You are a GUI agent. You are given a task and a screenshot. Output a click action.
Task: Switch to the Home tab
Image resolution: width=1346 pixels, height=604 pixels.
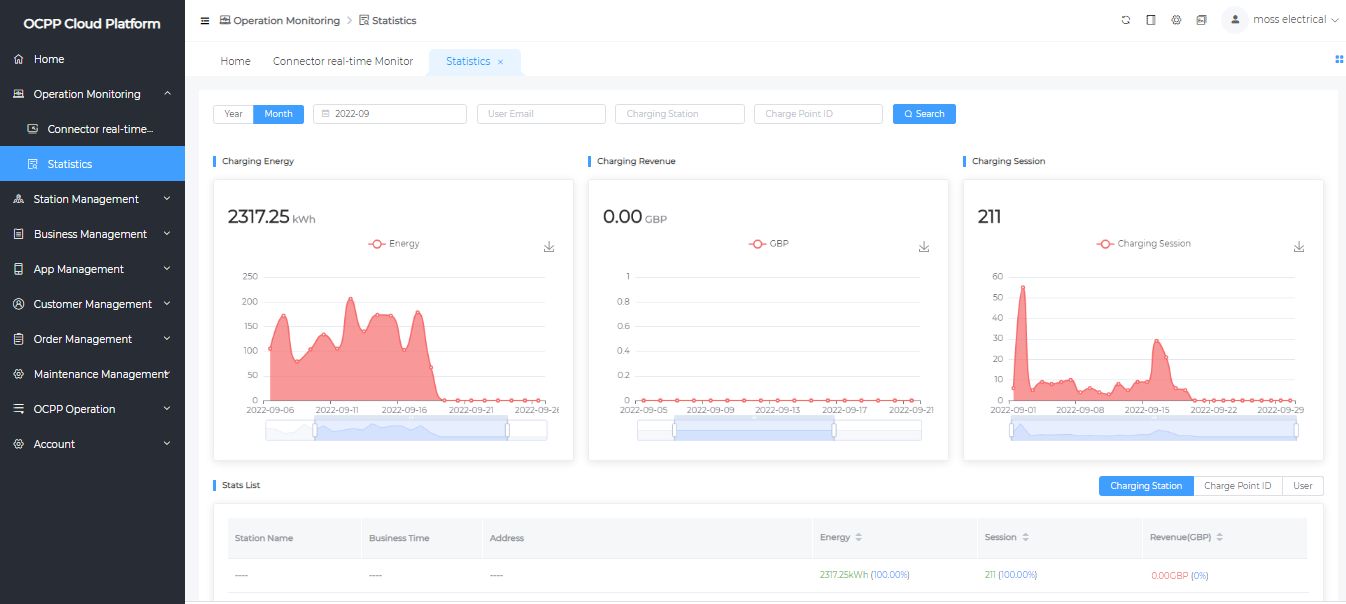tap(235, 61)
